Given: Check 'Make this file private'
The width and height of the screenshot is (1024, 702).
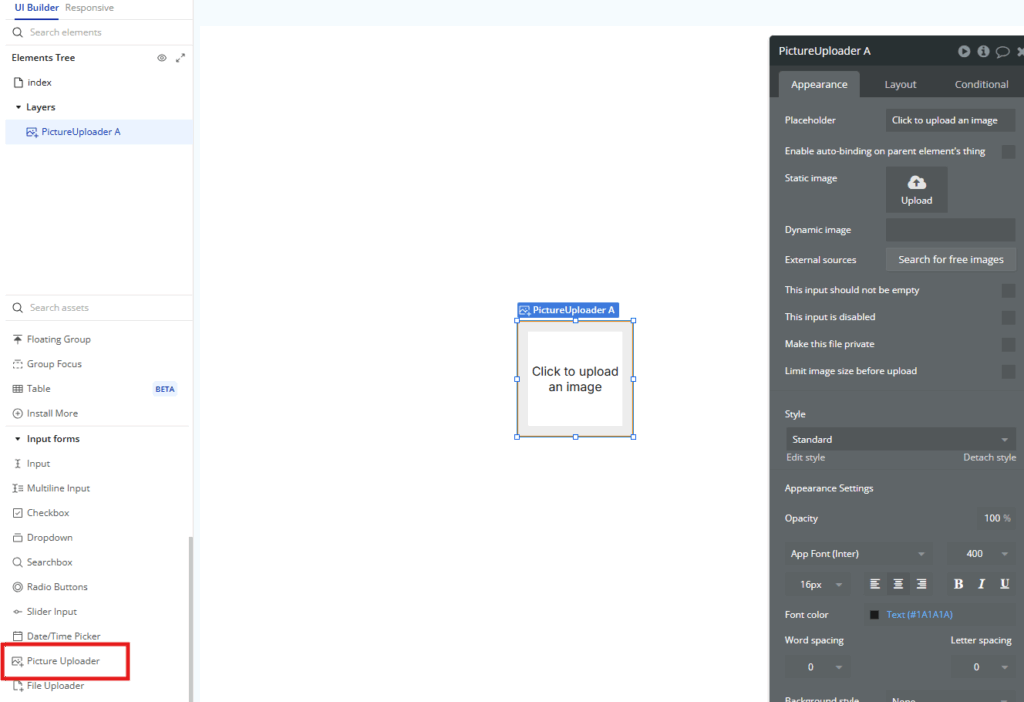Looking at the screenshot, I should point(1008,344).
